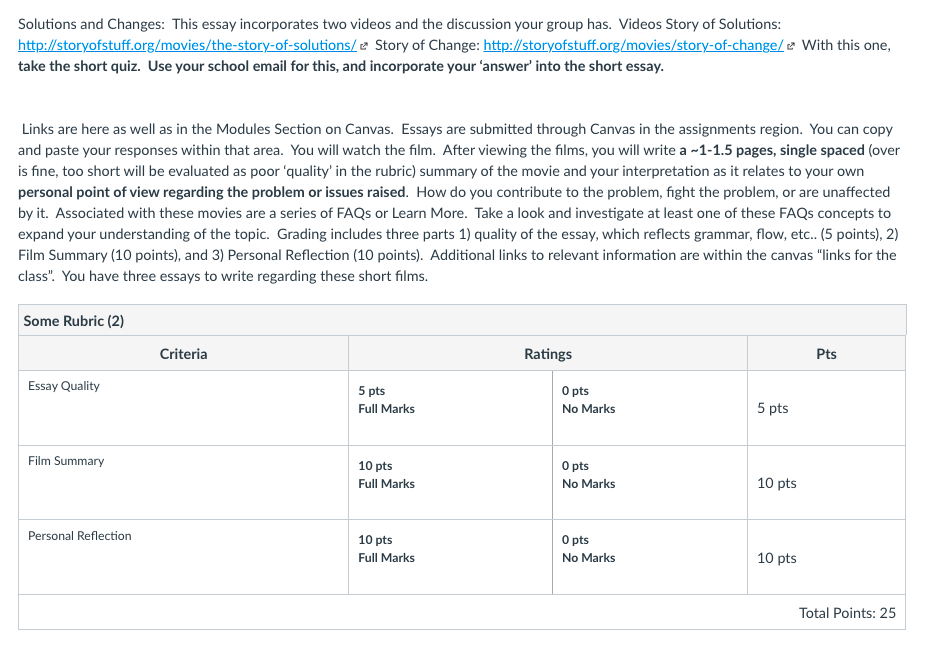Click the Some Rubric (2) title
Image resolution: width=935 pixels, height=651 pixels.
click(74, 321)
